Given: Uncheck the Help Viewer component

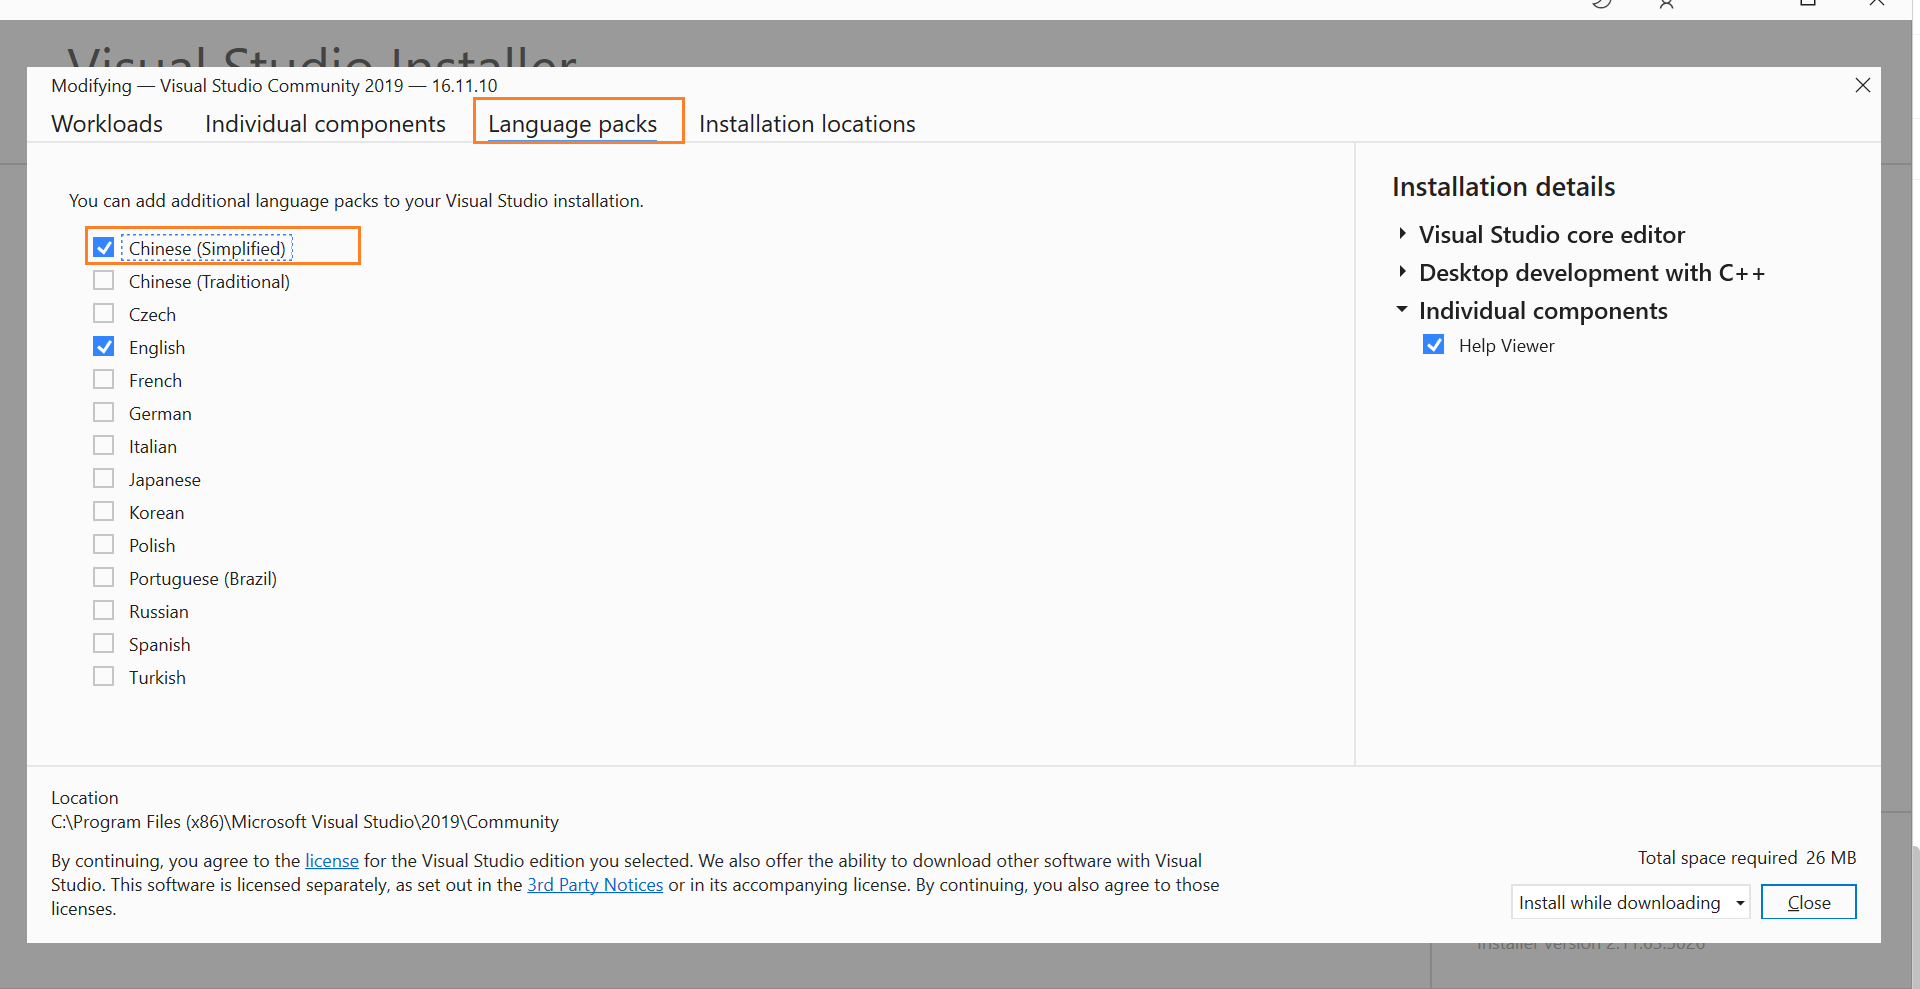Looking at the screenshot, I should tap(1434, 345).
